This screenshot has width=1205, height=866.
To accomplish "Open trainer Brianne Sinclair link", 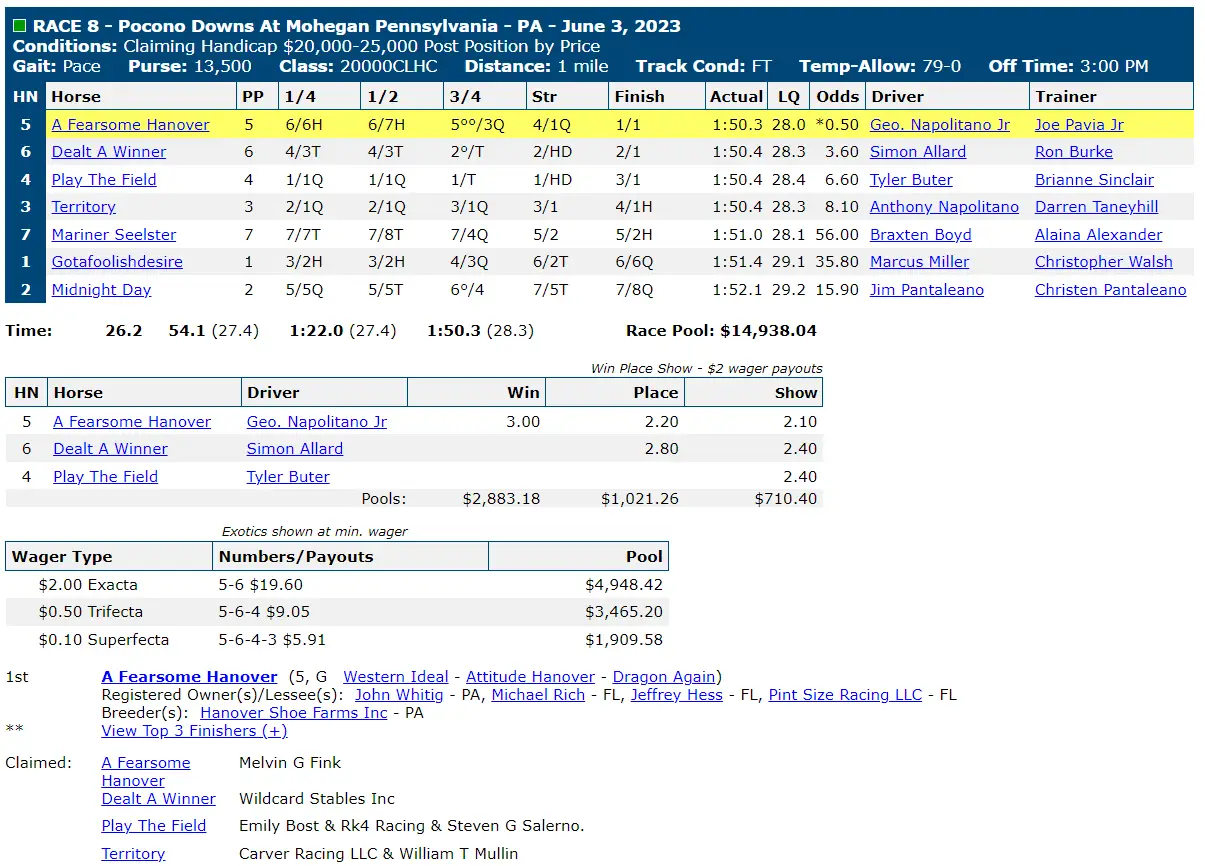I will (x=1094, y=180).
